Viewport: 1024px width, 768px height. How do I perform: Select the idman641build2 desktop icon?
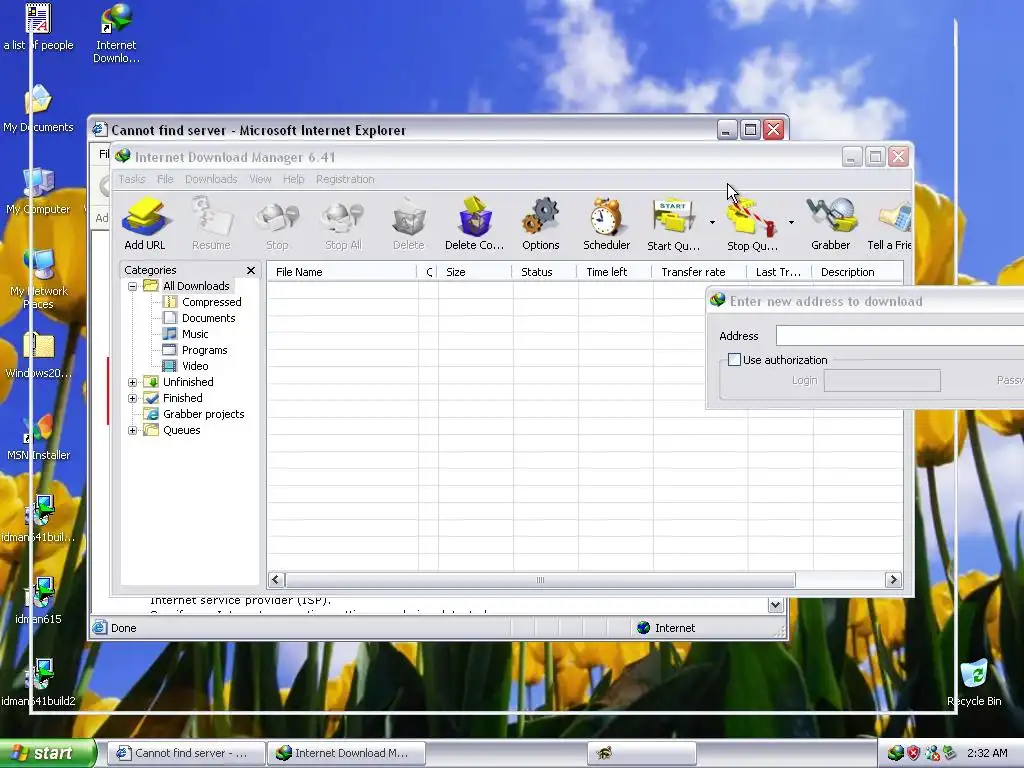[x=38, y=683]
